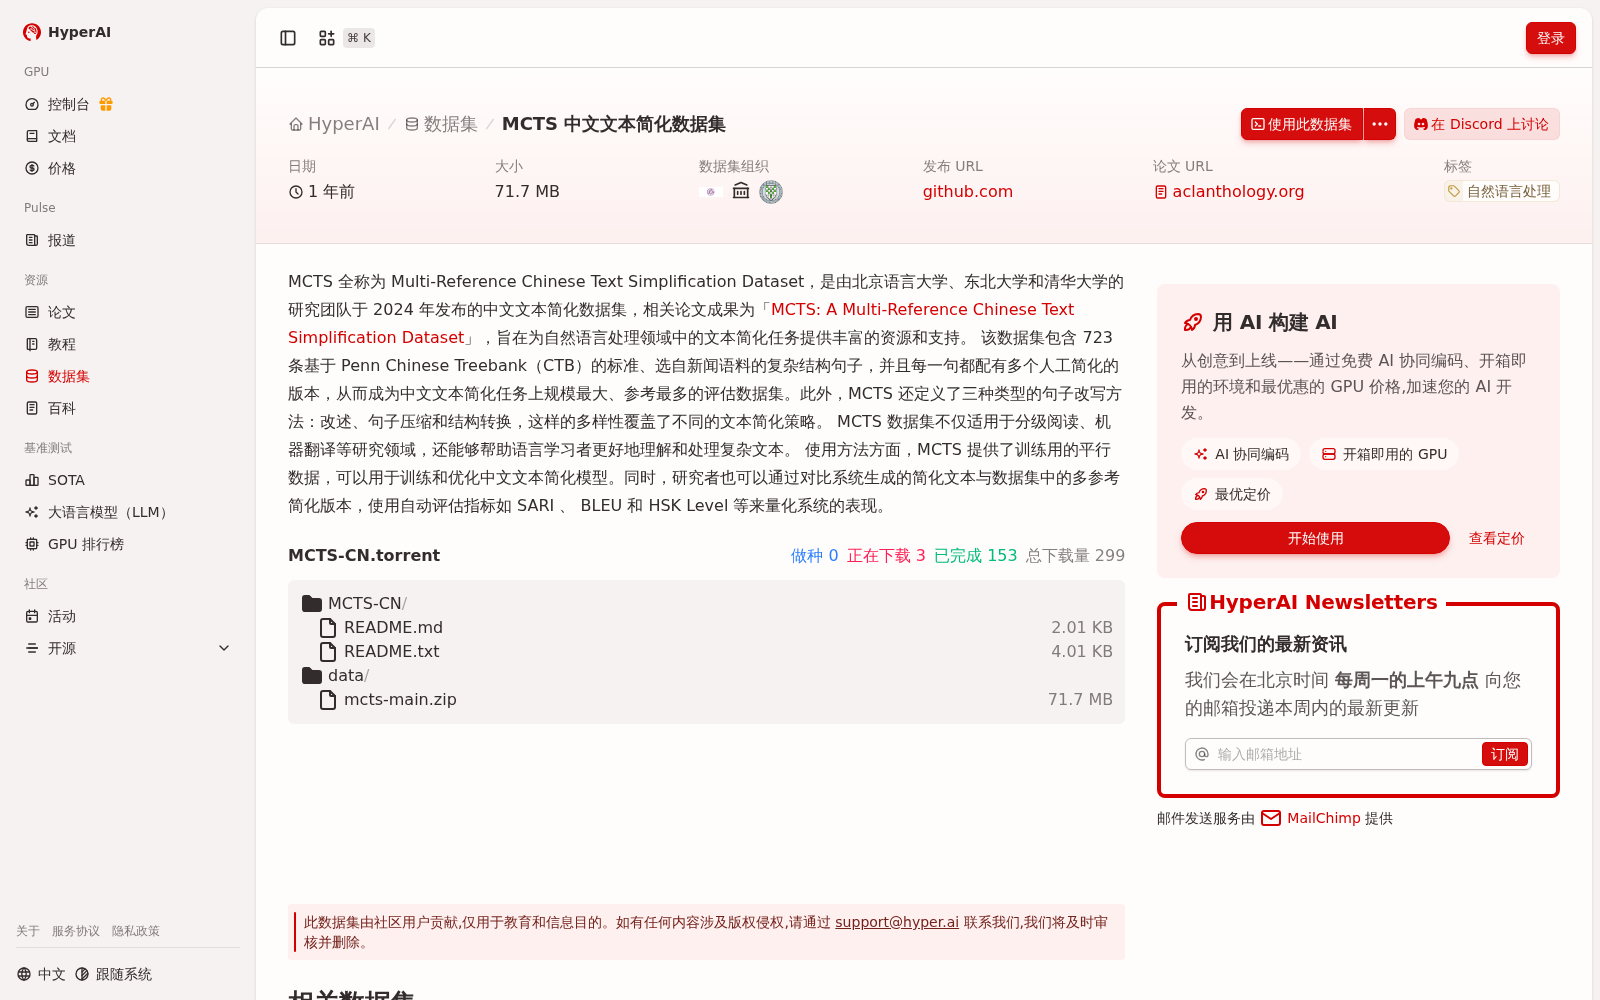Go to the HyperAI breadcrumb home link
This screenshot has width=1600, height=1000.
pyautogui.click(x=334, y=124)
